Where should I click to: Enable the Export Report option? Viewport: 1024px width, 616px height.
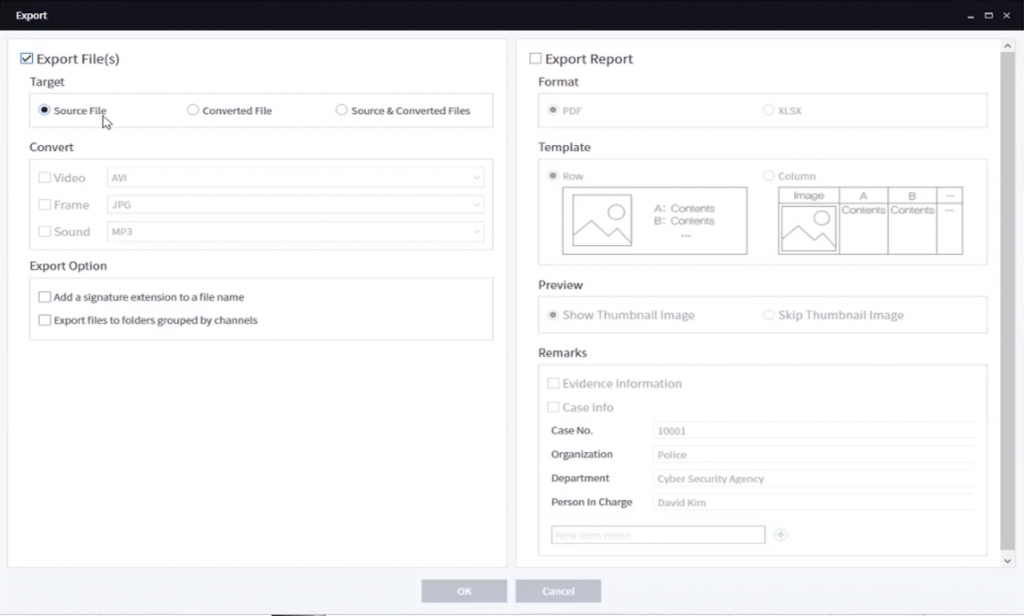(535, 58)
